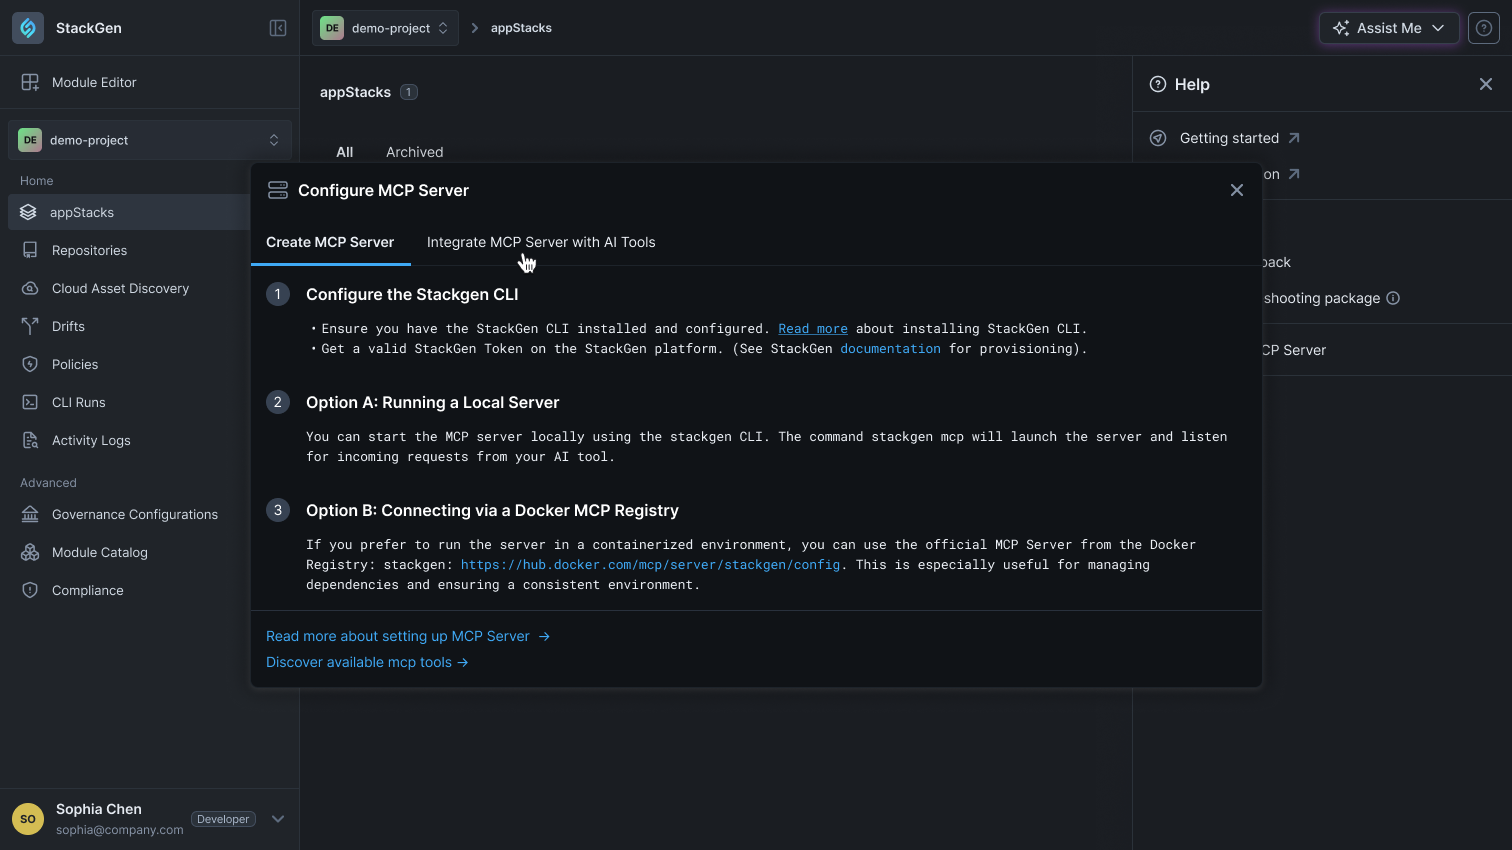
Task: Close the Configure MCP Server dialog
Action: pyautogui.click(x=1237, y=190)
